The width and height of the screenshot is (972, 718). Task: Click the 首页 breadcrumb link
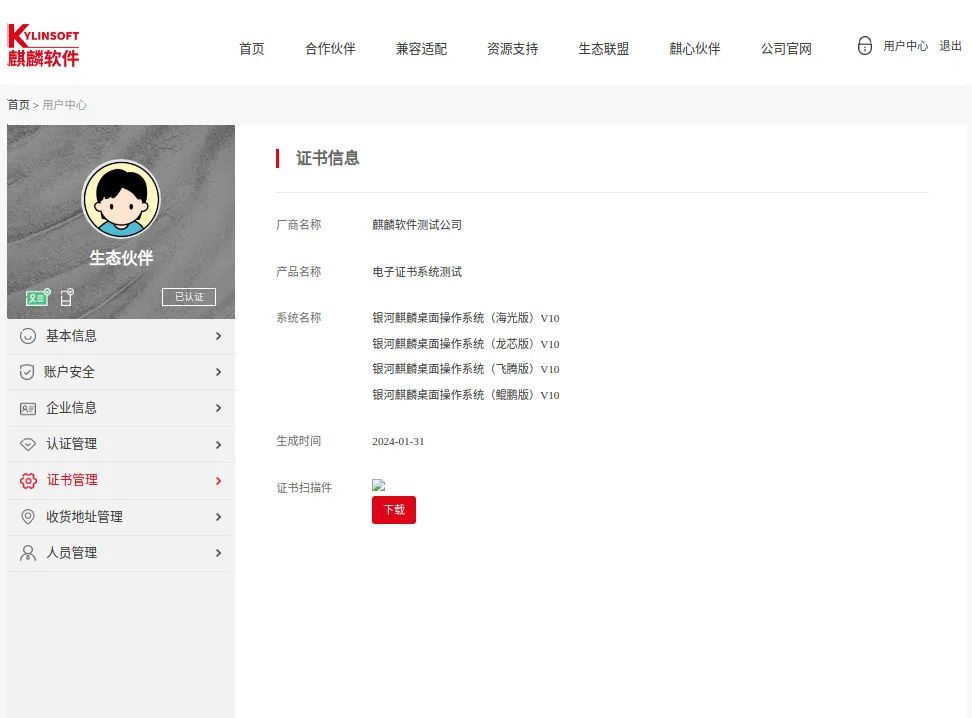click(18, 105)
